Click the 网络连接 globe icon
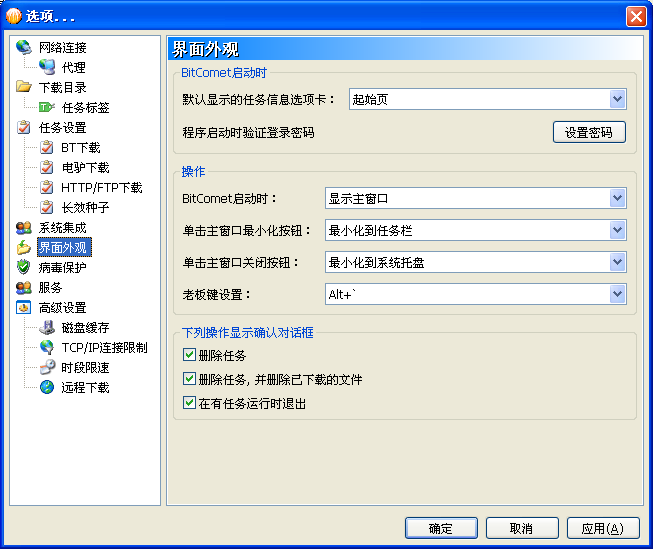The image size is (653, 549). coord(24,47)
